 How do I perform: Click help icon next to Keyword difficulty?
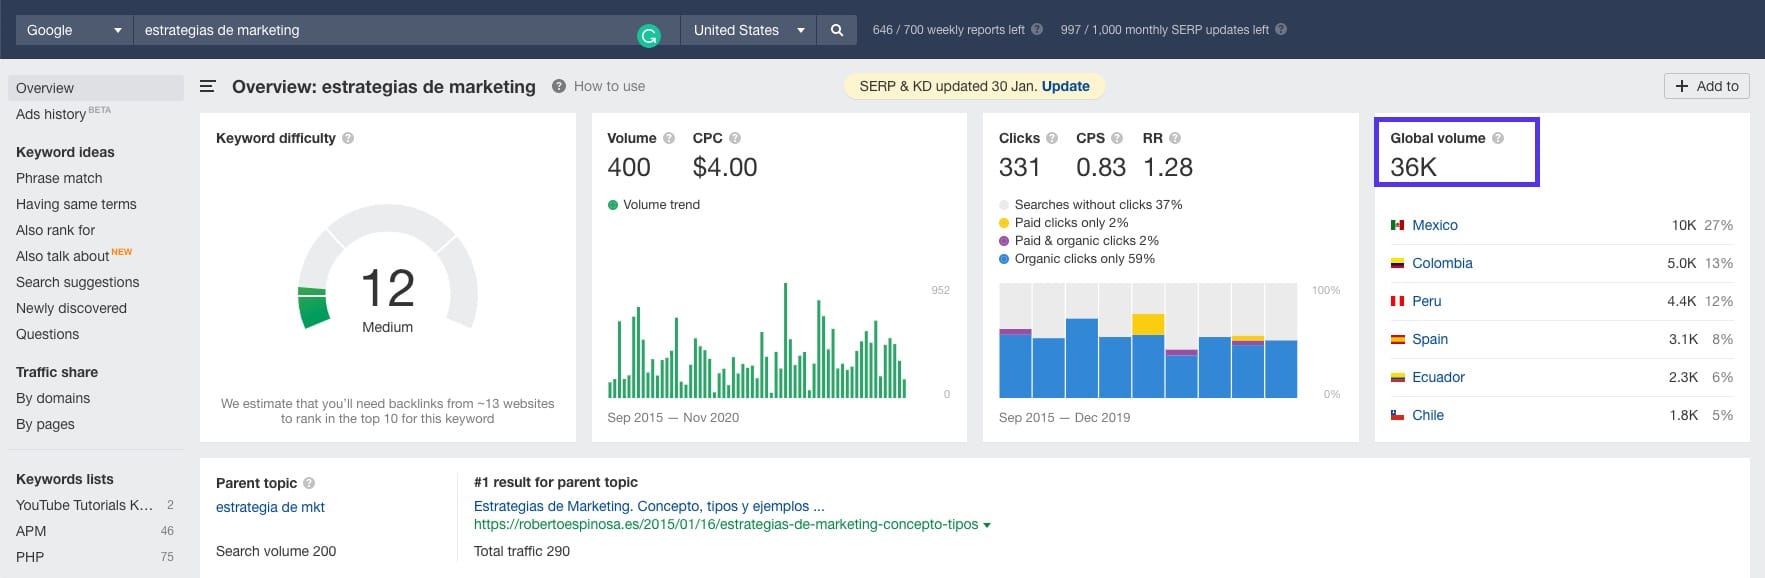(348, 138)
